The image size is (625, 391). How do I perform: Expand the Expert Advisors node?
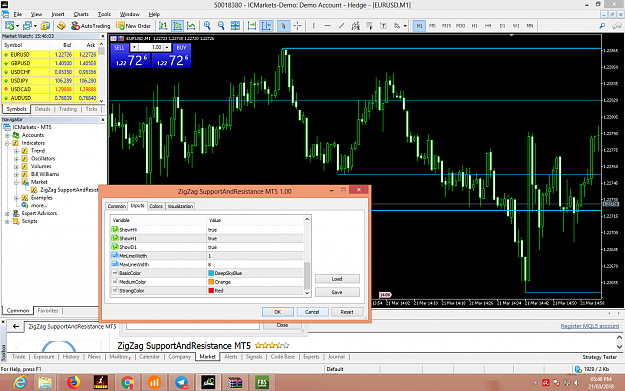click(7, 214)
